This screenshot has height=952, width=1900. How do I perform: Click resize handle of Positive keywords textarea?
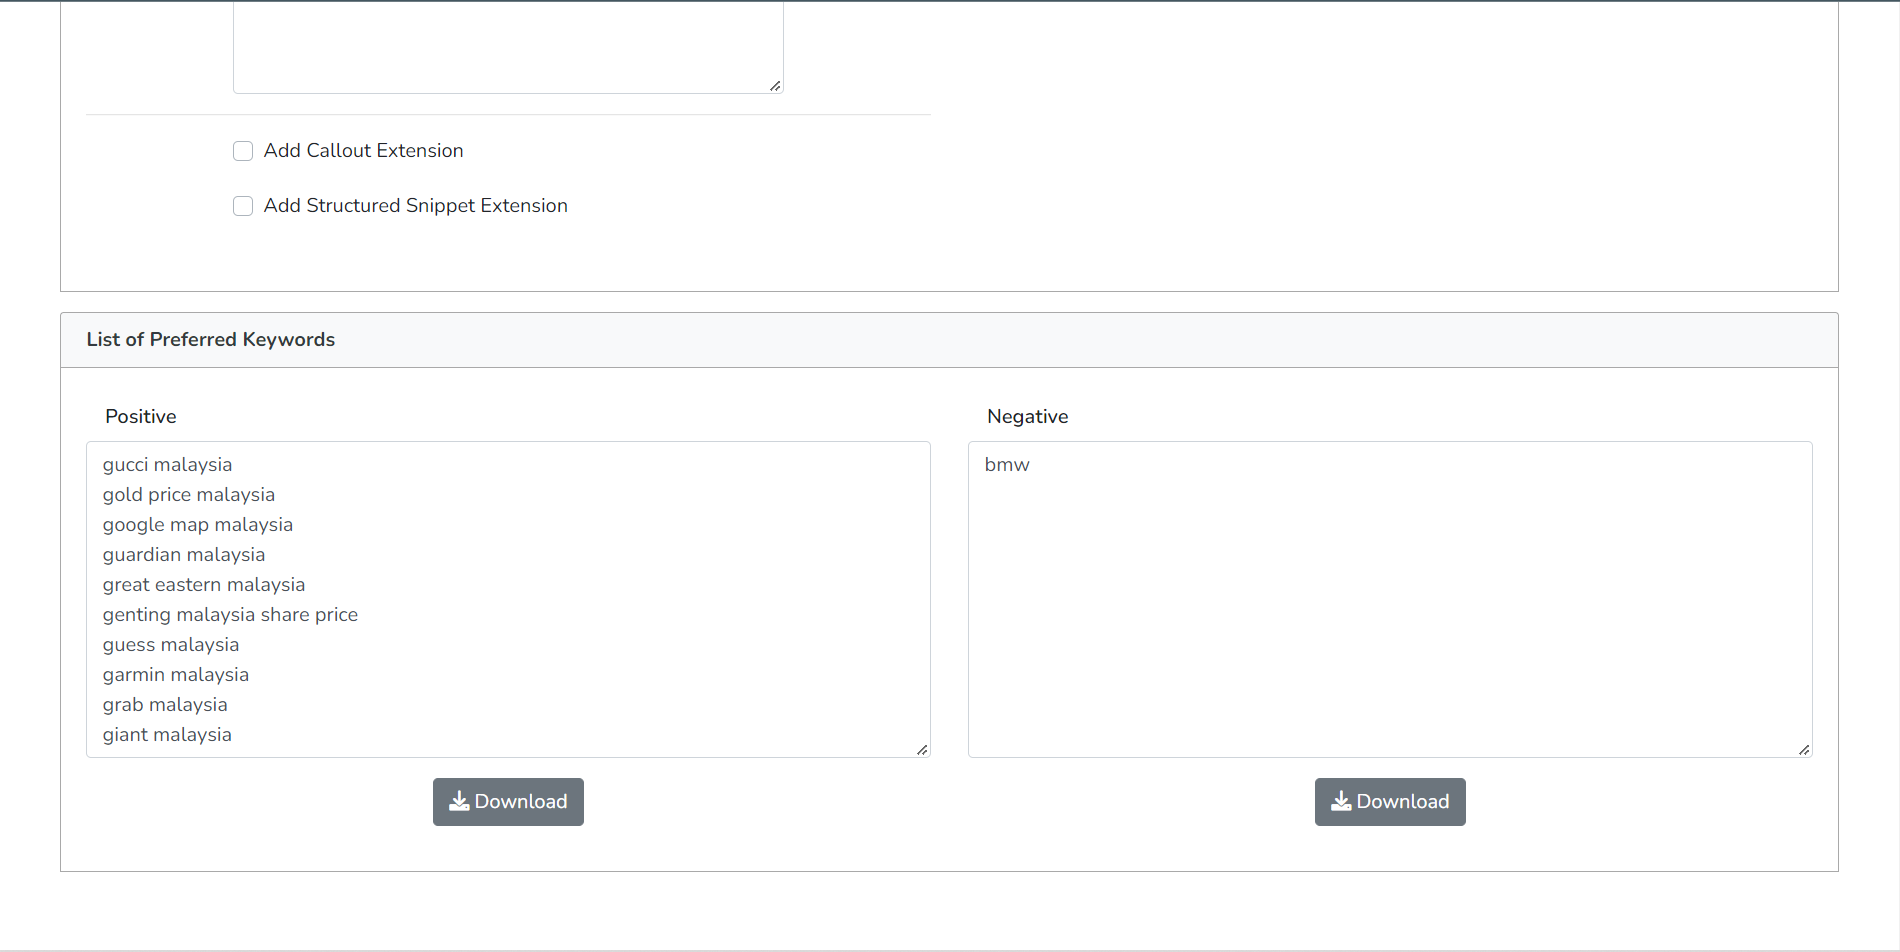click(x=922, y=749)
